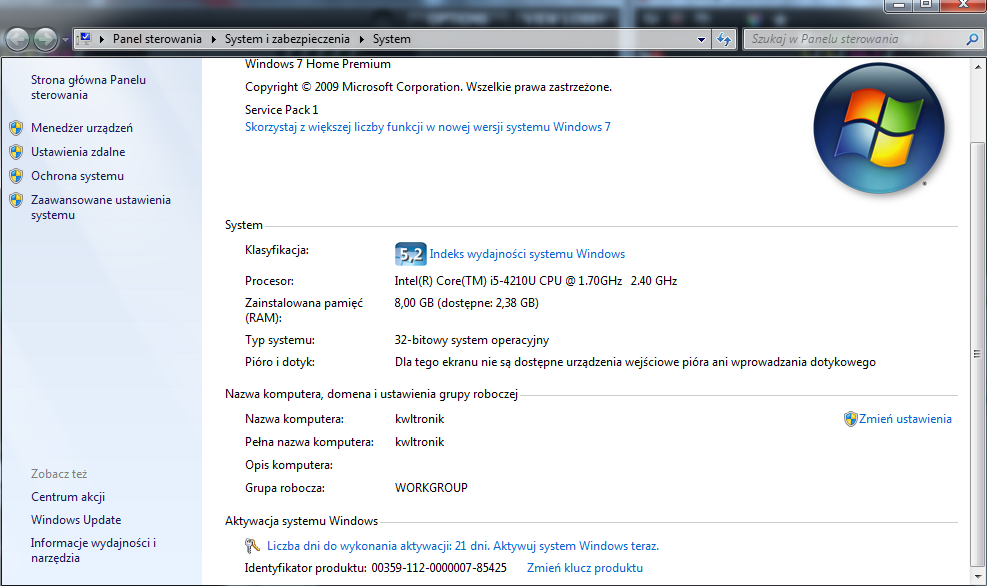
Task: Open Informacje wydajności i narzędzia link
Action: click(93, 550)
